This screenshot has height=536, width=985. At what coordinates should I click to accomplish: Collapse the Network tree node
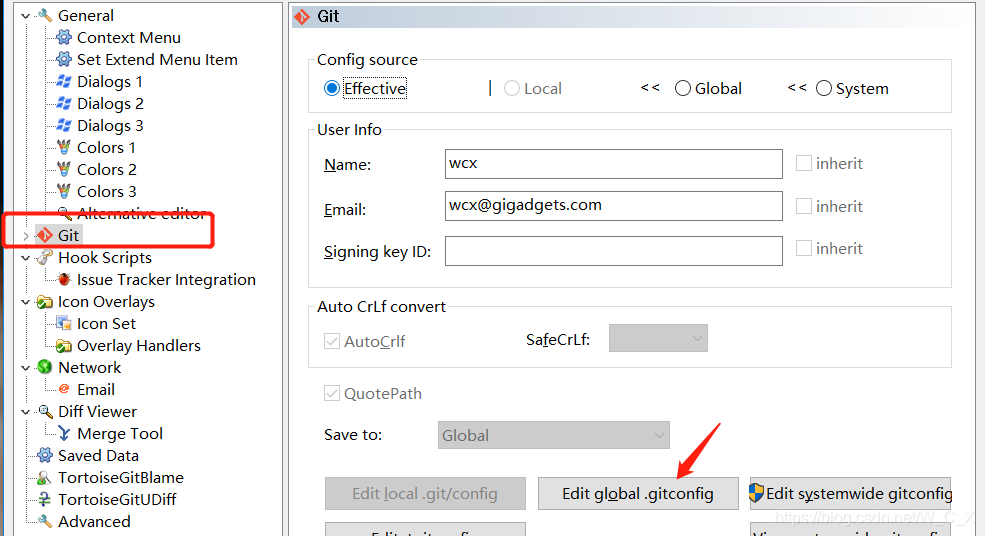coord(25,368)
